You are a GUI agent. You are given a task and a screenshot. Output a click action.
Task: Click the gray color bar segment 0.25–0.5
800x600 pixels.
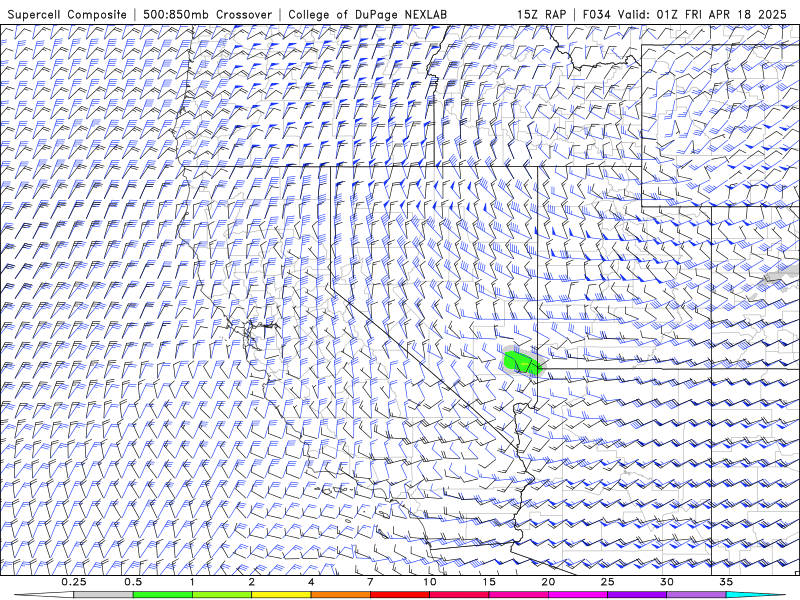tap(103, 595)
